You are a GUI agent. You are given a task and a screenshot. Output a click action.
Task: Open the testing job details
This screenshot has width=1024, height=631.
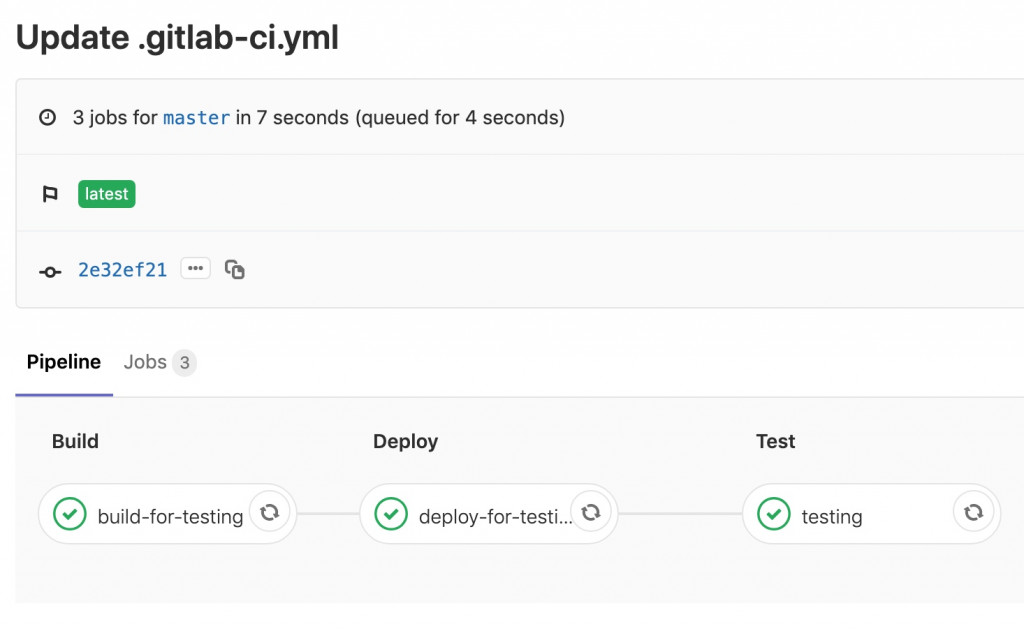(832, 517)
